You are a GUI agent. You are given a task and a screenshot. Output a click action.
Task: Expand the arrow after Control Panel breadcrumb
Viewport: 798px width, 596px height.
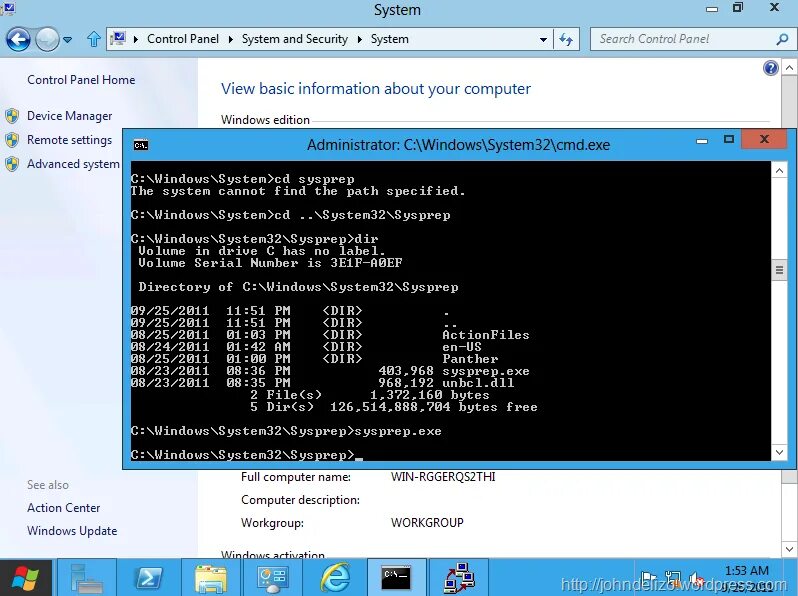pos(231,39)
